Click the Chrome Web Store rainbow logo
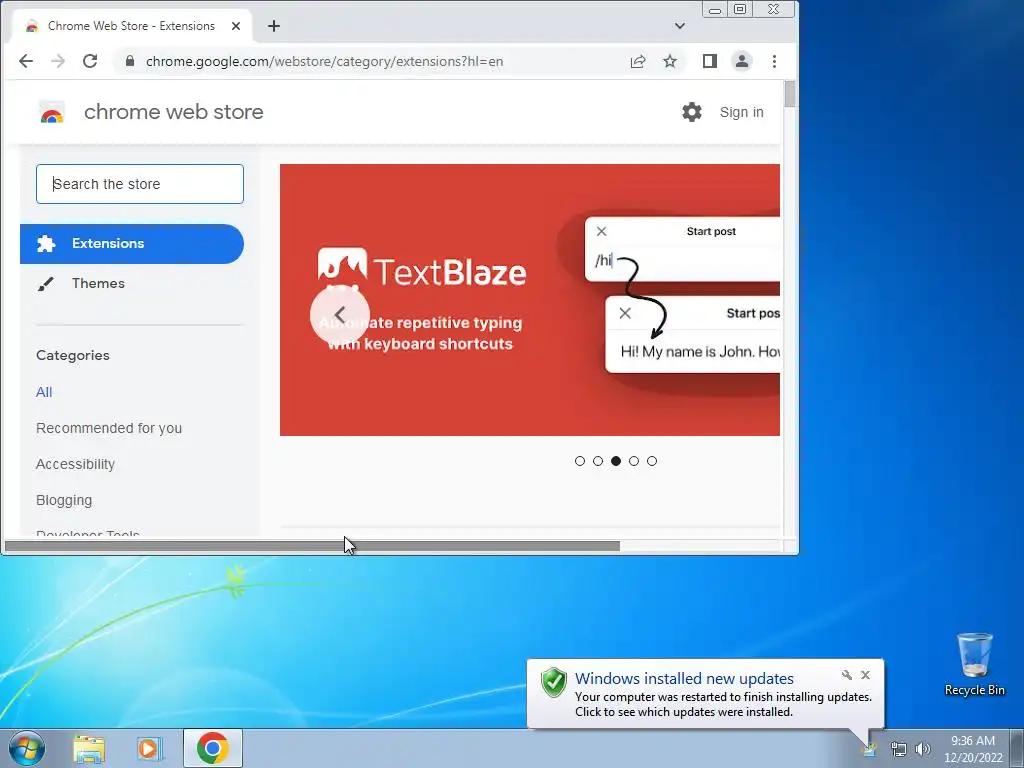The height and width of the screenshot is (768, 1024). 52,112
